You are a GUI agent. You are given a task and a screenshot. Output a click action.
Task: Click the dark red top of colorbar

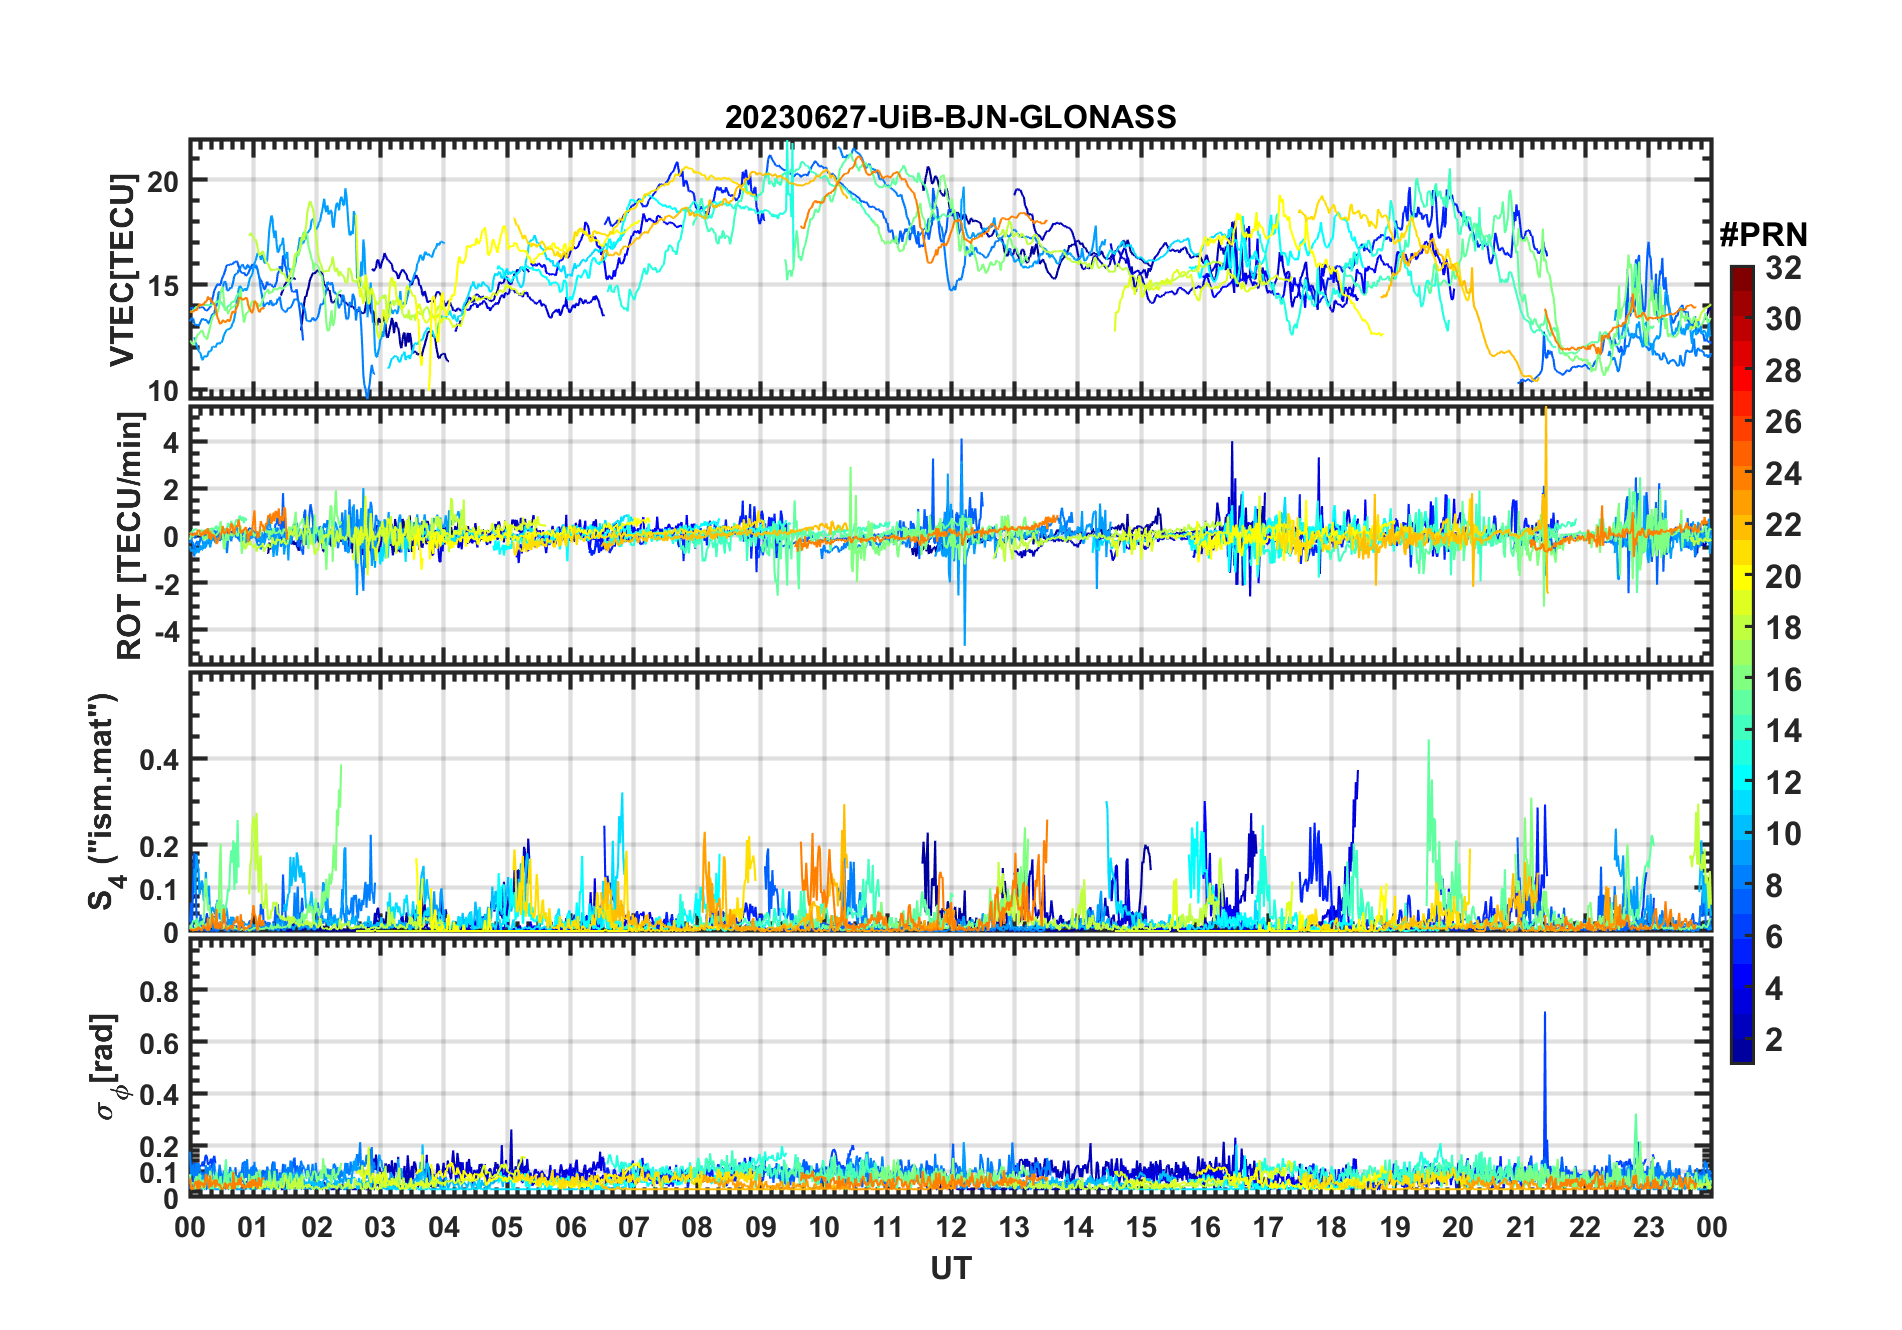point(1741,273)
